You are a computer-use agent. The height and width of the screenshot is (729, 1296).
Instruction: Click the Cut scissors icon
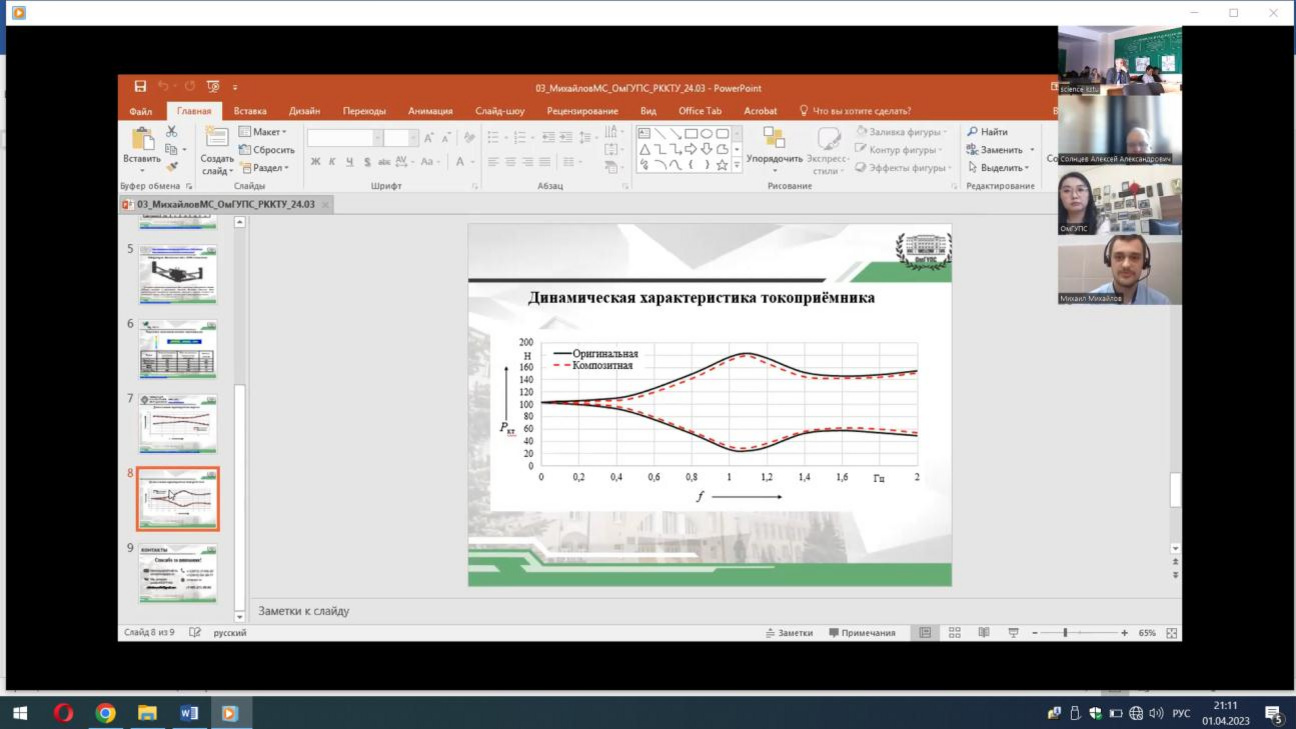(171, 132)
